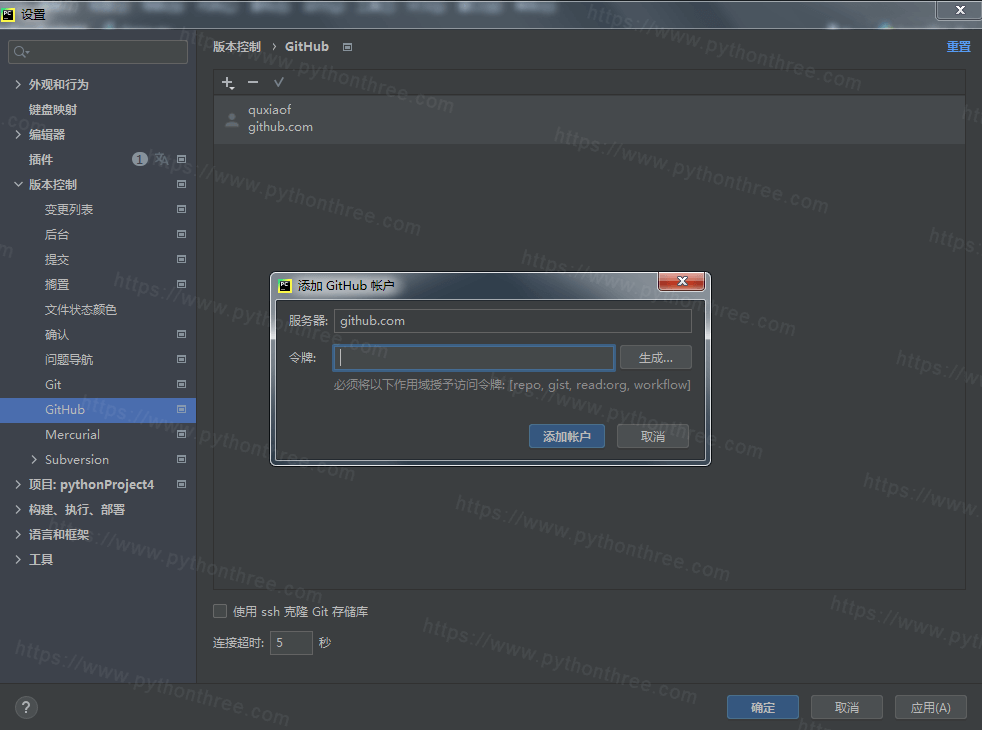Select 变更列表 in the settings tree
The width and height of the screenshot is (982, 730).
coord(69,210)
